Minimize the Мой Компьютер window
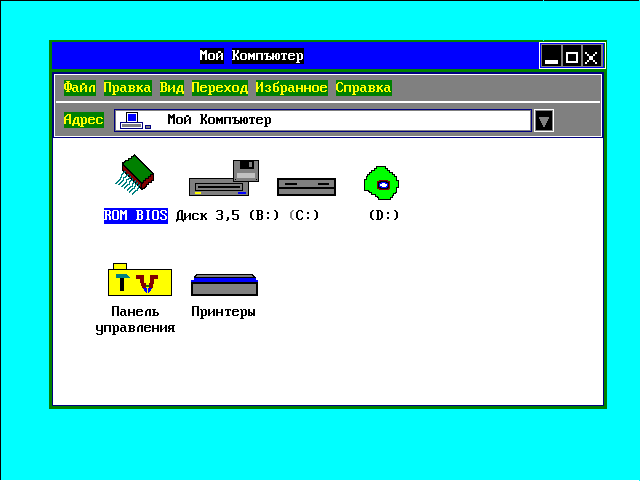The width and height of the screenshot is (640, 481). click(551, 56)
